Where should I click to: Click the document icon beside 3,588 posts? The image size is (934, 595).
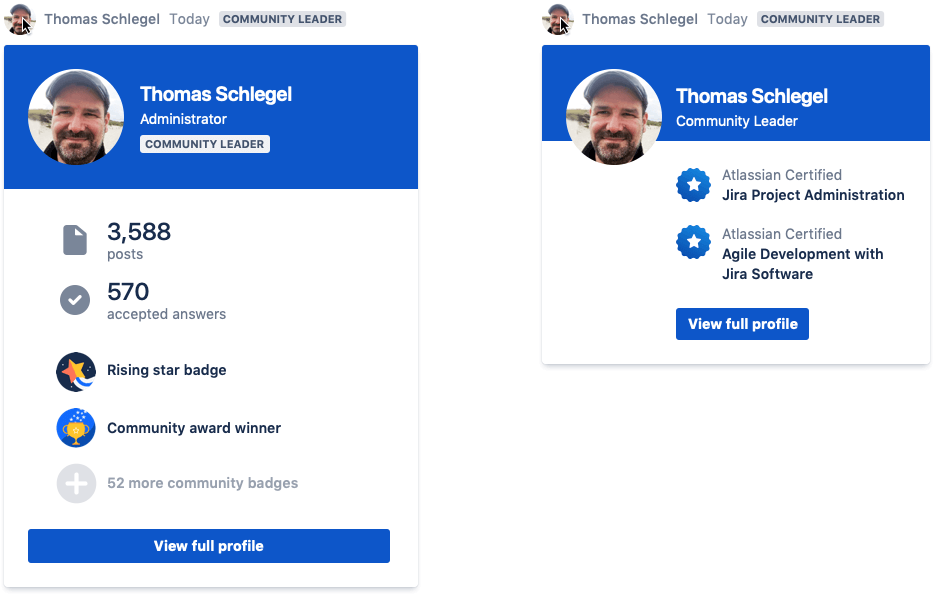click(75, 240)
